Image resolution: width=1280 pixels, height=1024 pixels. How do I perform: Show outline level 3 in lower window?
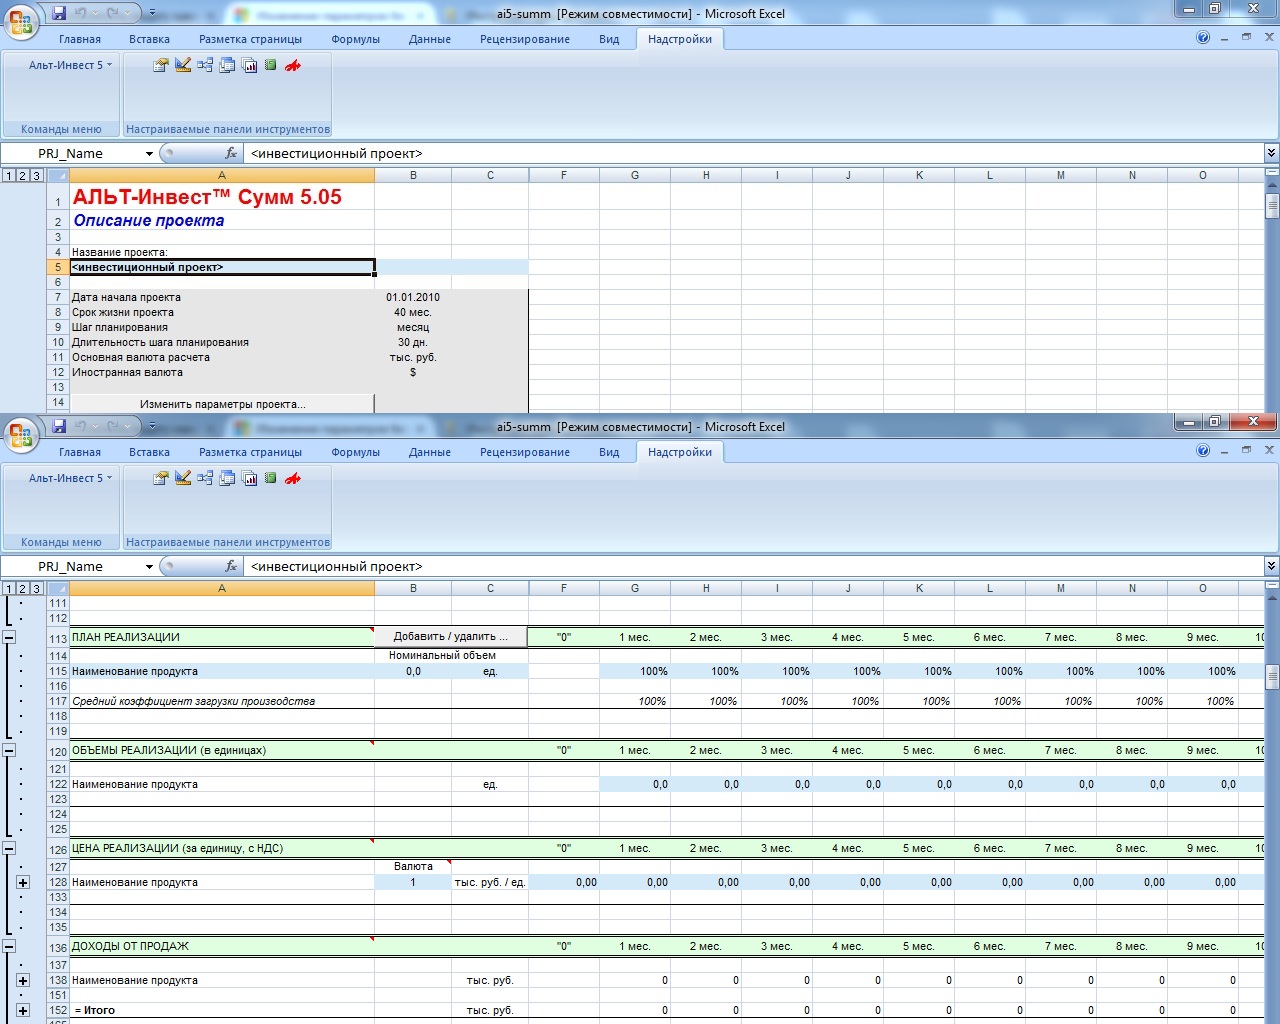click(36, 588)
